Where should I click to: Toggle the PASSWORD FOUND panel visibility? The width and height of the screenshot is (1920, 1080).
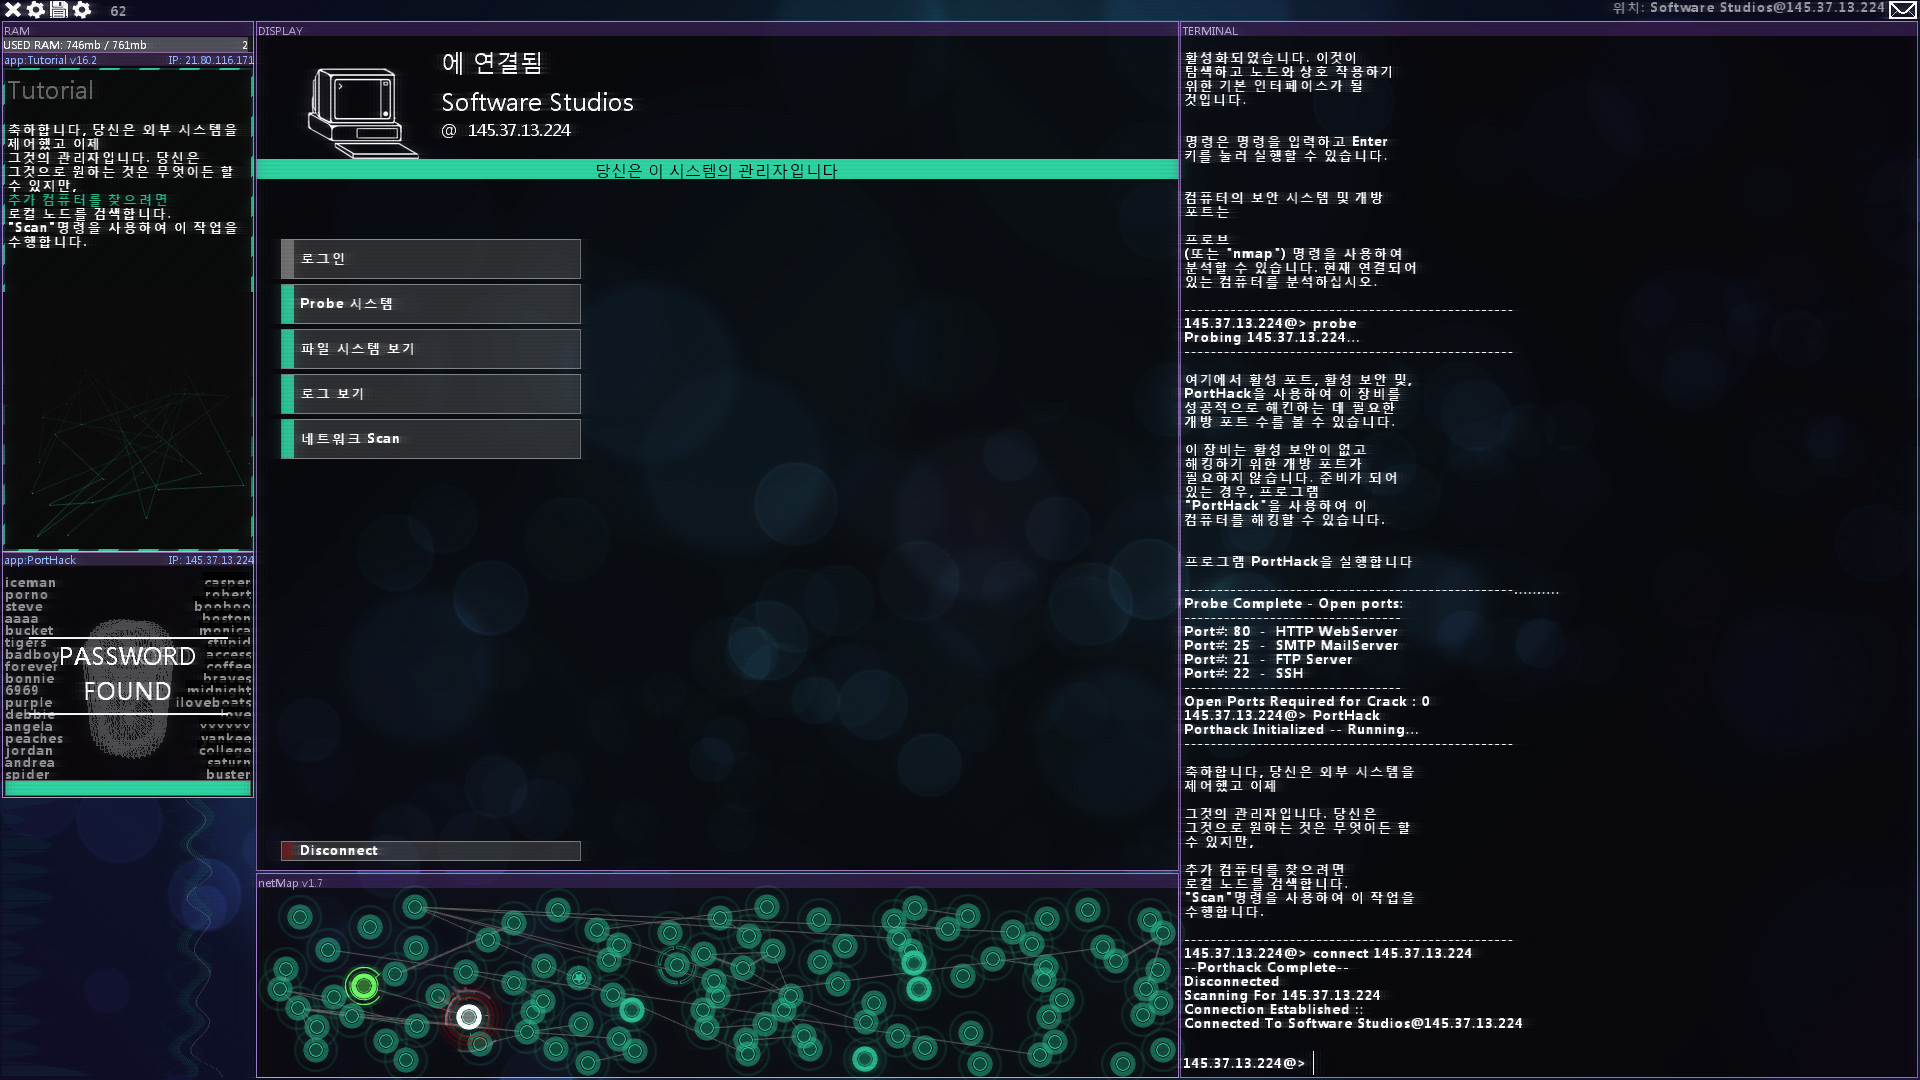pyautogui.click(x=127, y=671)
